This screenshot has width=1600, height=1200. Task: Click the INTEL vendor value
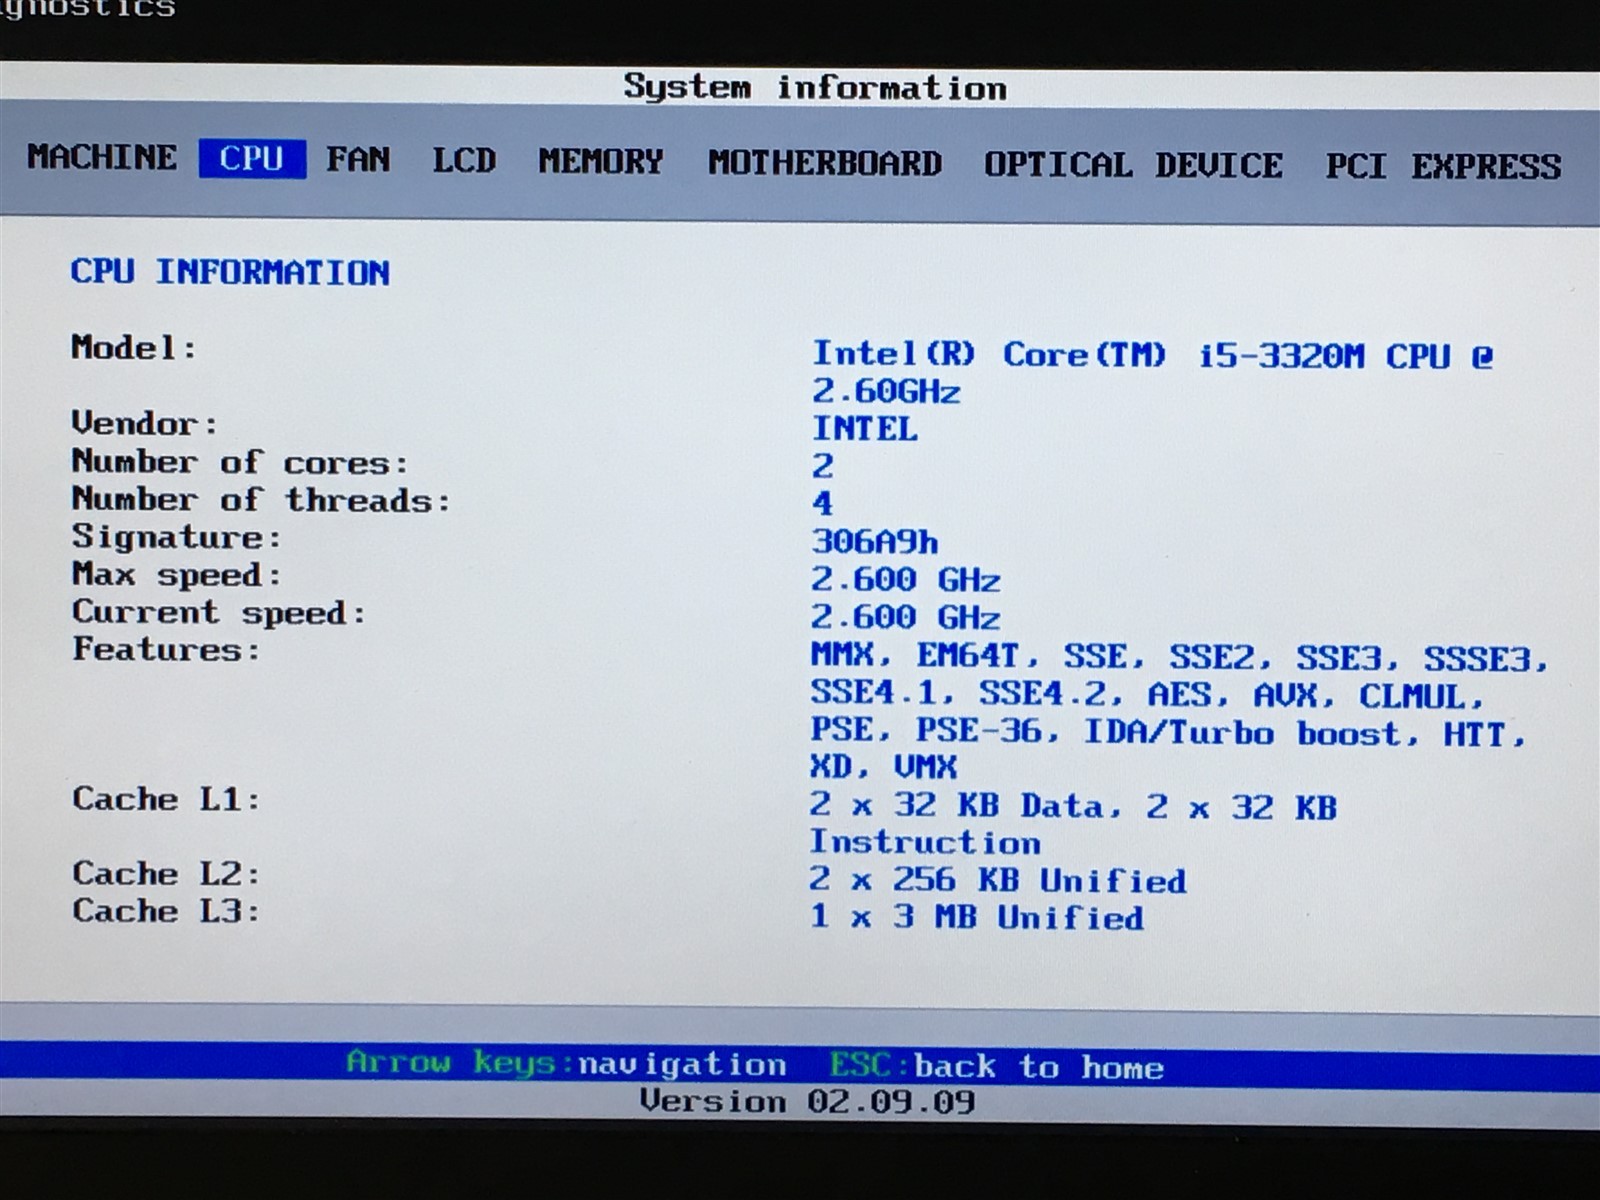pos(865,429)
